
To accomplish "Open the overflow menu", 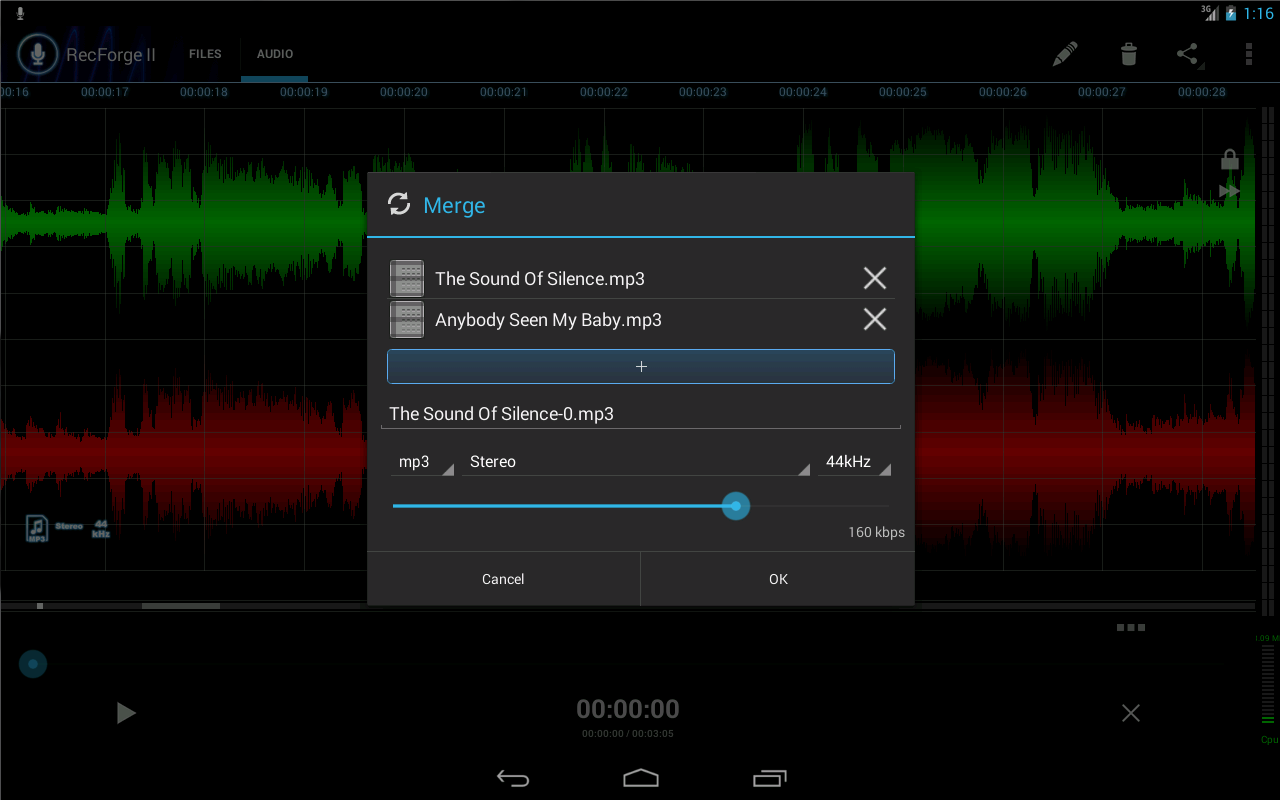I will [1247, 54].
